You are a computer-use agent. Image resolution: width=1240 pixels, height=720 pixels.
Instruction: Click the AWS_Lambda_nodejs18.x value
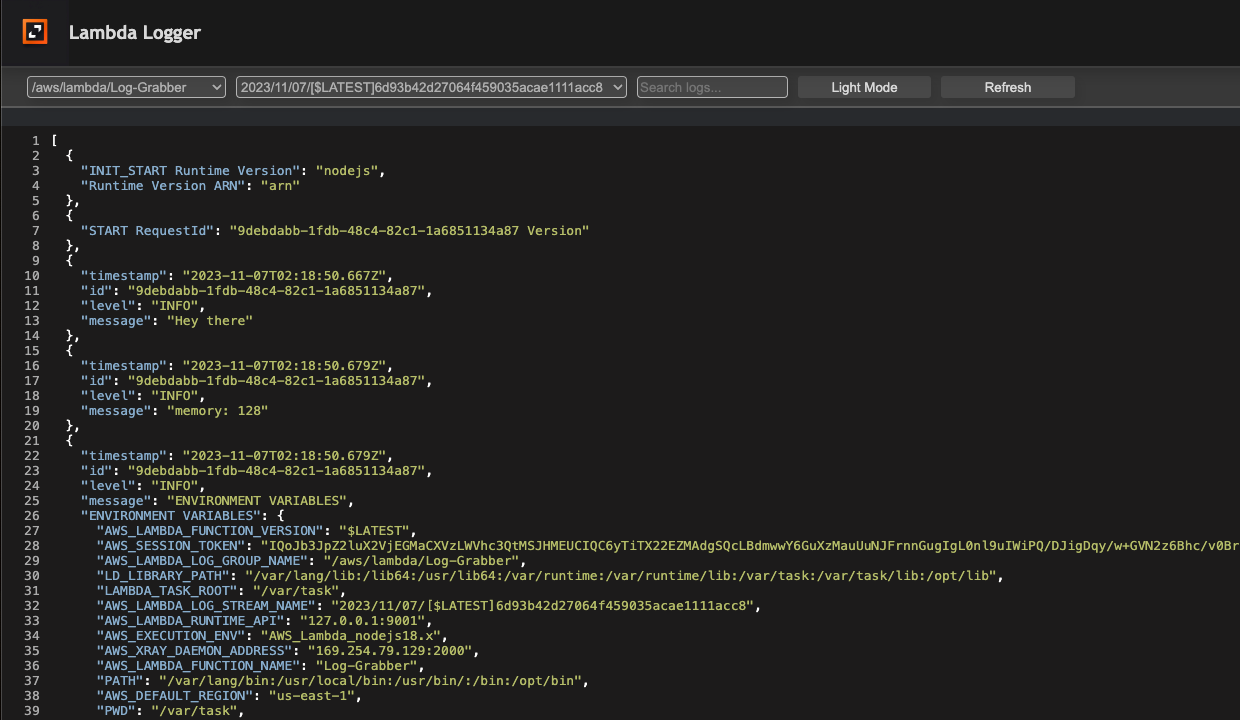352,635
